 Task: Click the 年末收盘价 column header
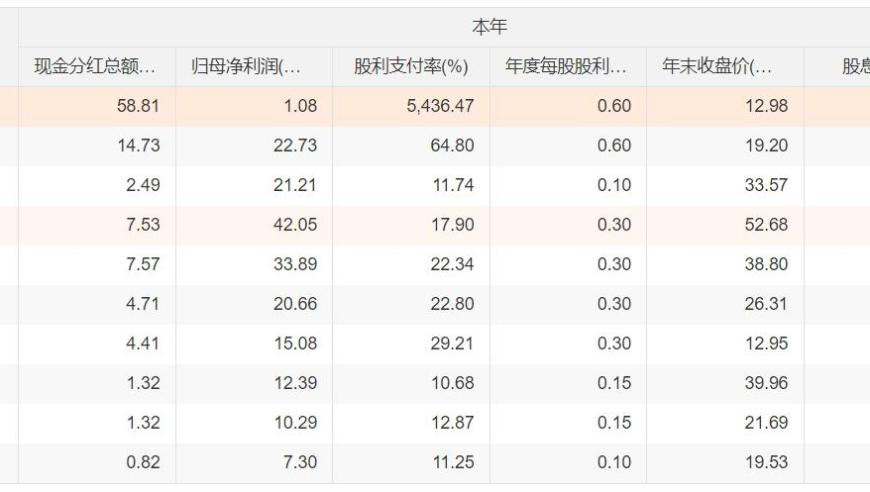click(x=725, y=67)
